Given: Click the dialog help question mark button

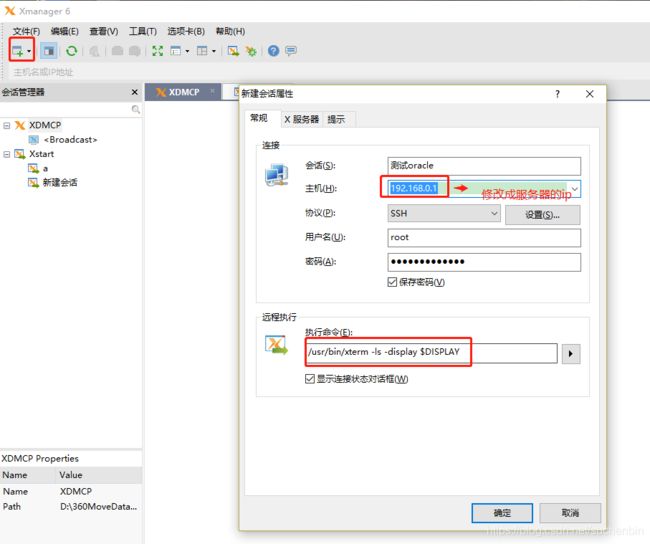Looking at the screenshot, I should pos(558,94).
